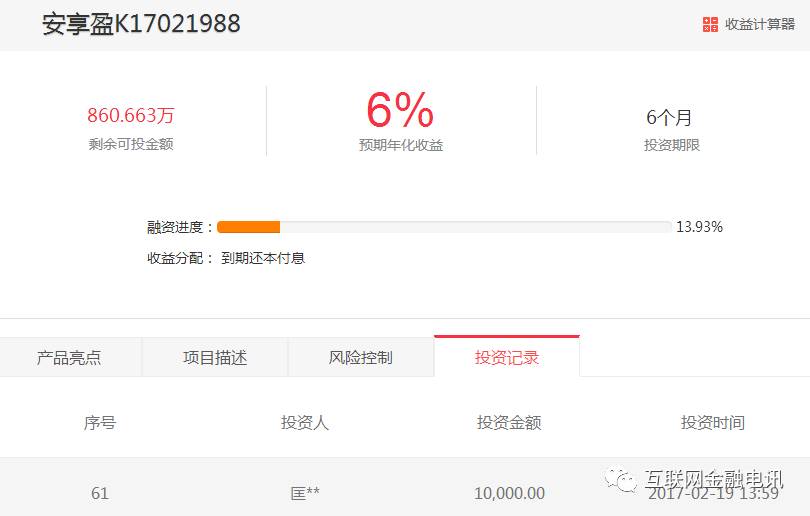Select investor 匡** in row 61
The image size is (810, 516).
pos(305,493)
